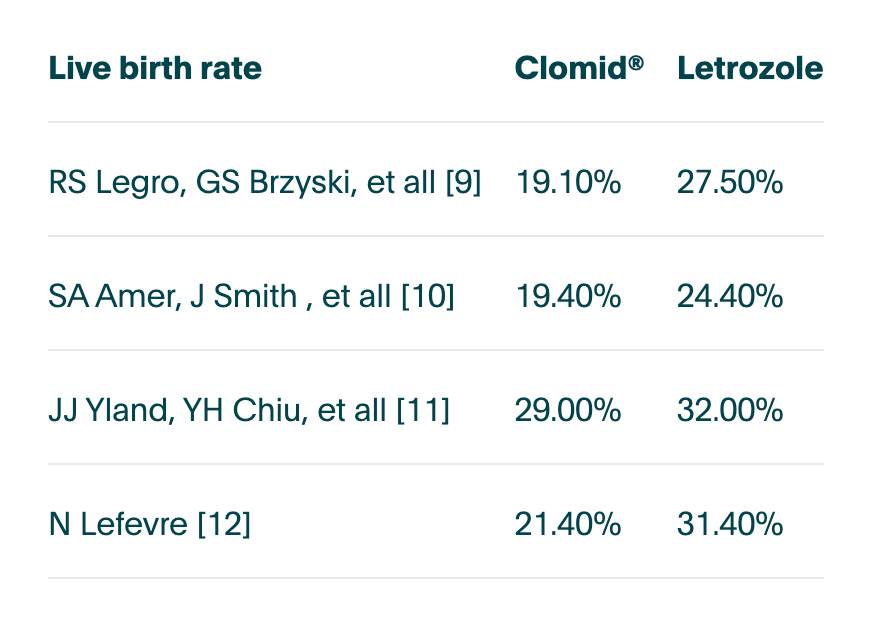Select the Letrozole column header

tap(750, 68)
